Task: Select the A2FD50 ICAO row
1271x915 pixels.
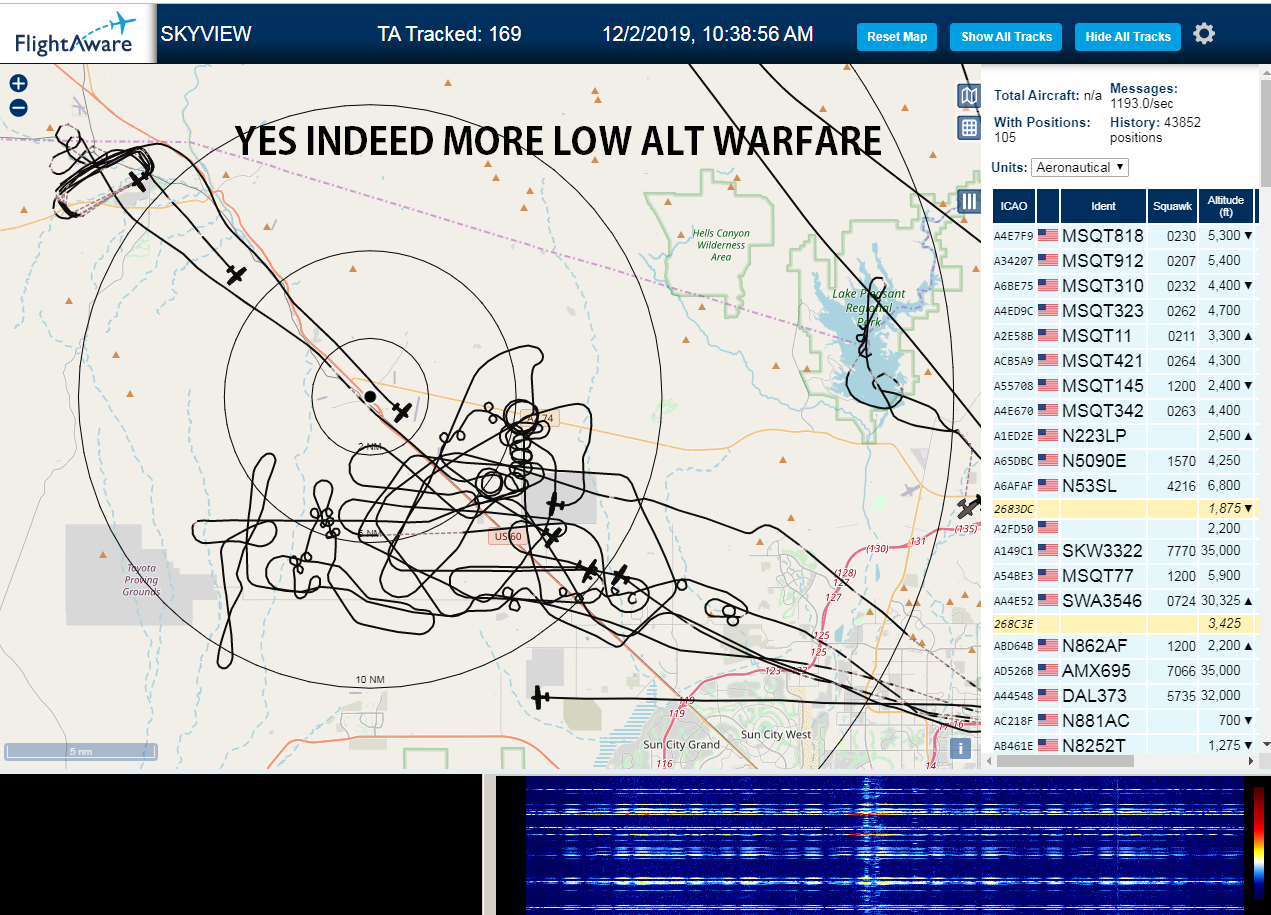Action: pyautogui.click(x=1124, y=529)
